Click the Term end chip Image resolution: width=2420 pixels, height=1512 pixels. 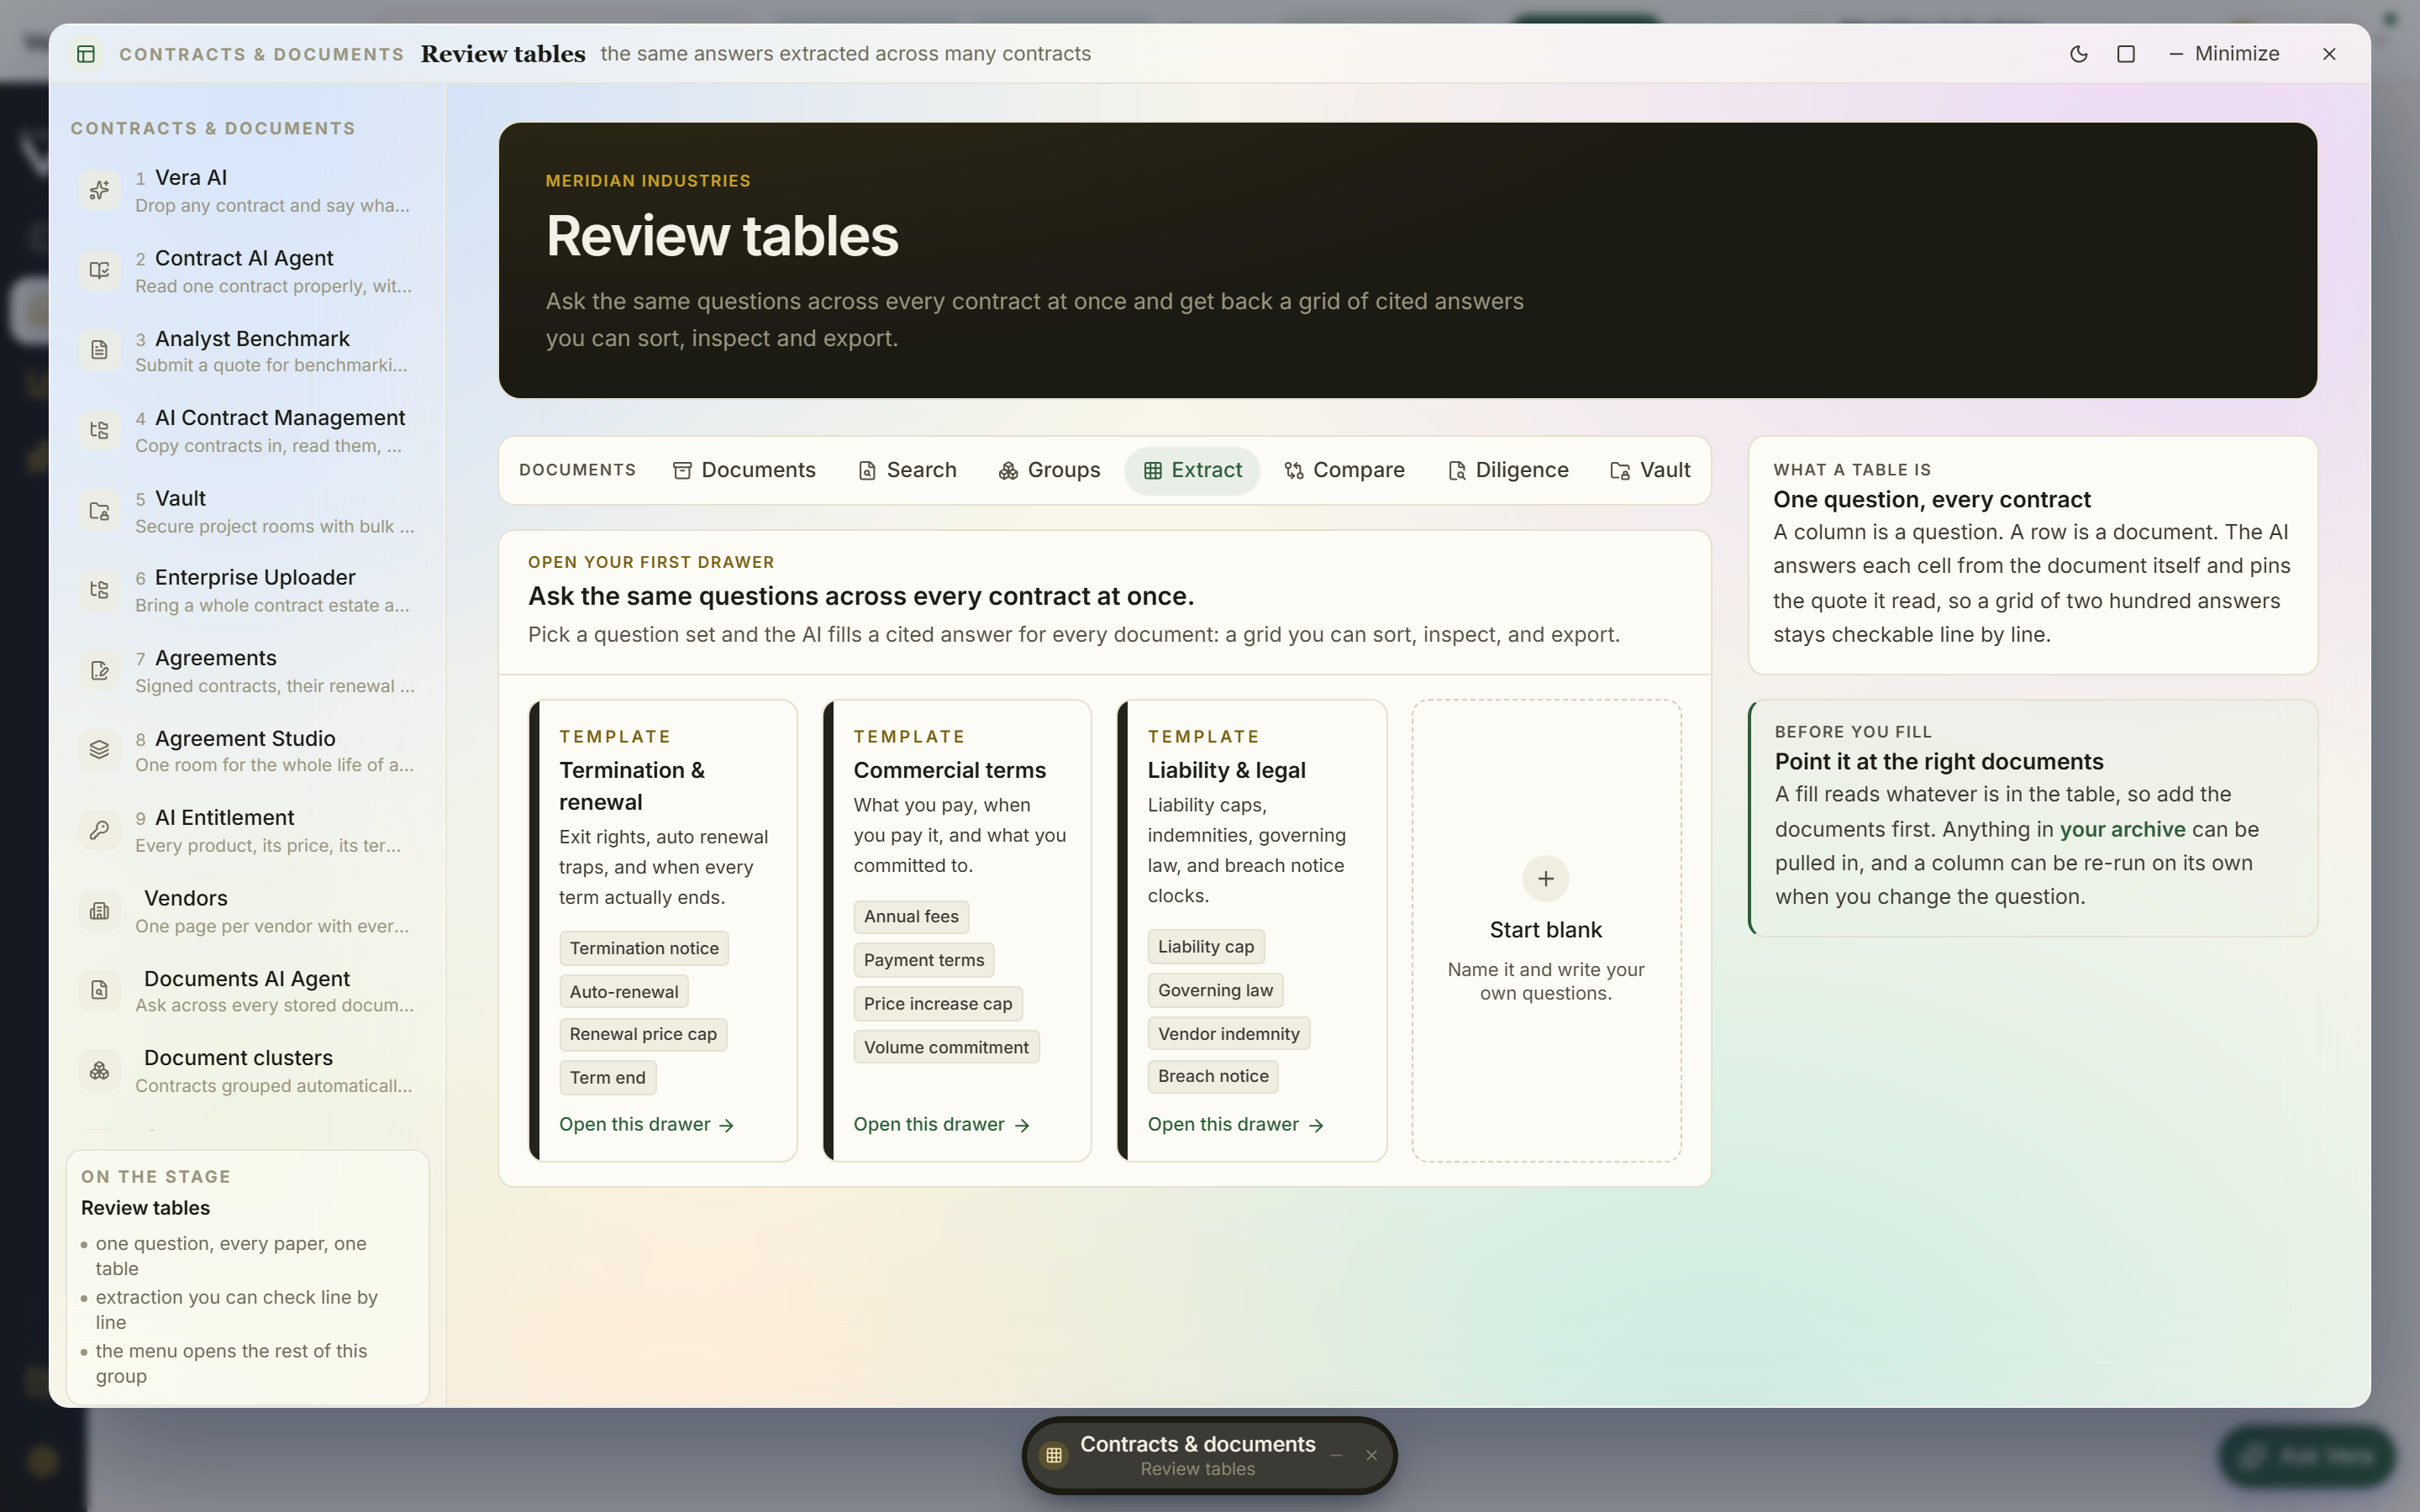coord(608,1078)
